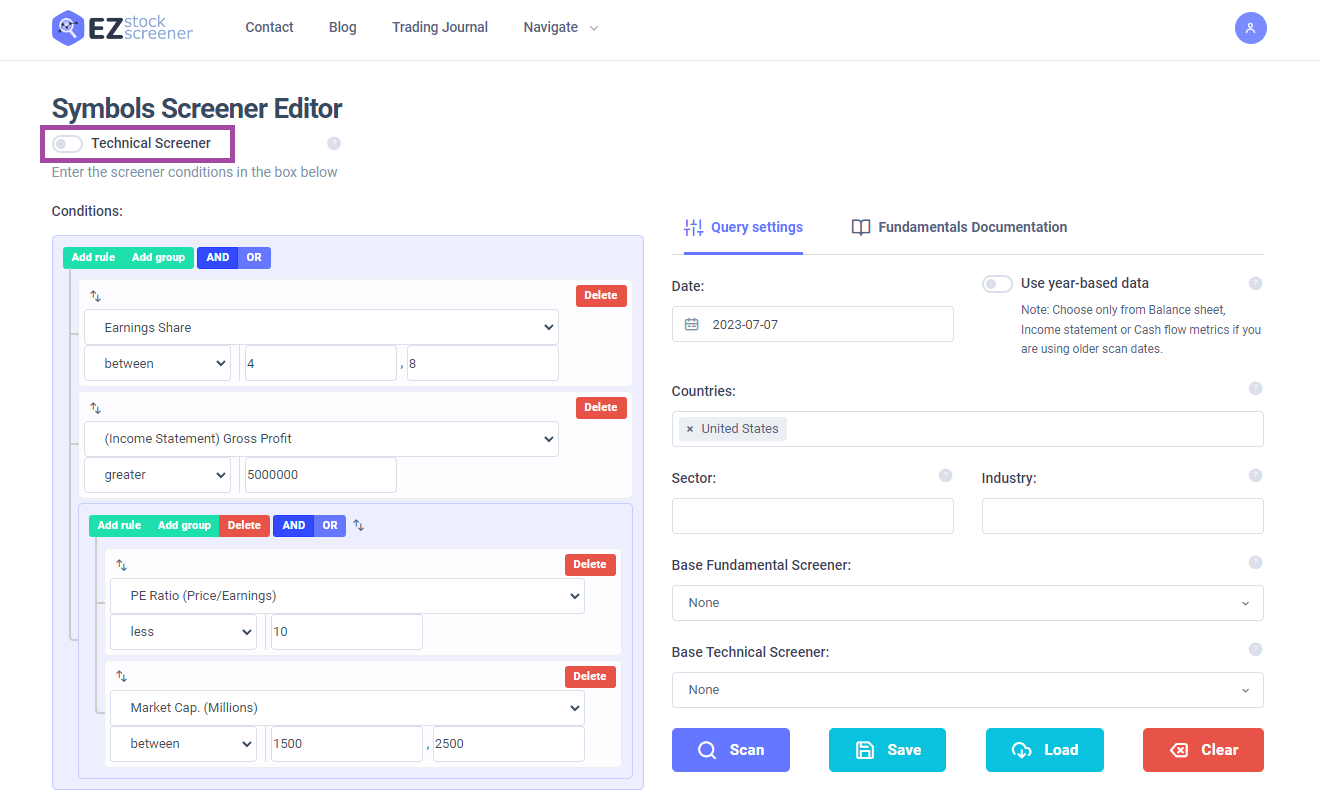
Task: Switch to Fundamentals Documentation tab
Action: click(959, 227)
